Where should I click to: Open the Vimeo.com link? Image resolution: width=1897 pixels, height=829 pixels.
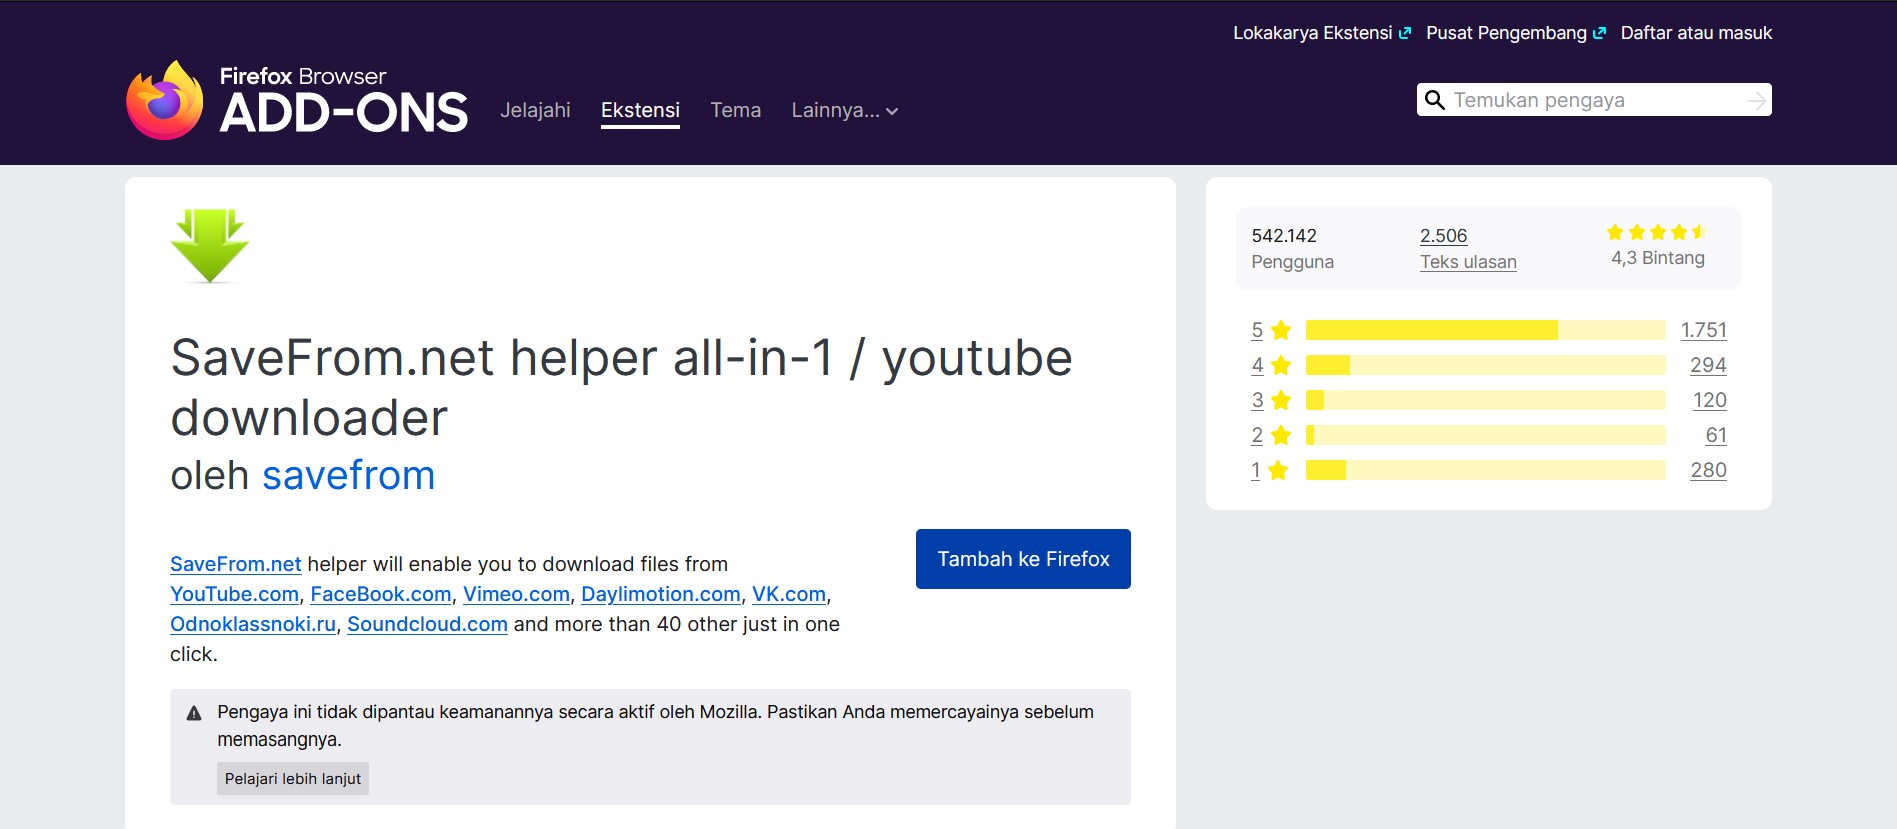click(x=516, y=594)
